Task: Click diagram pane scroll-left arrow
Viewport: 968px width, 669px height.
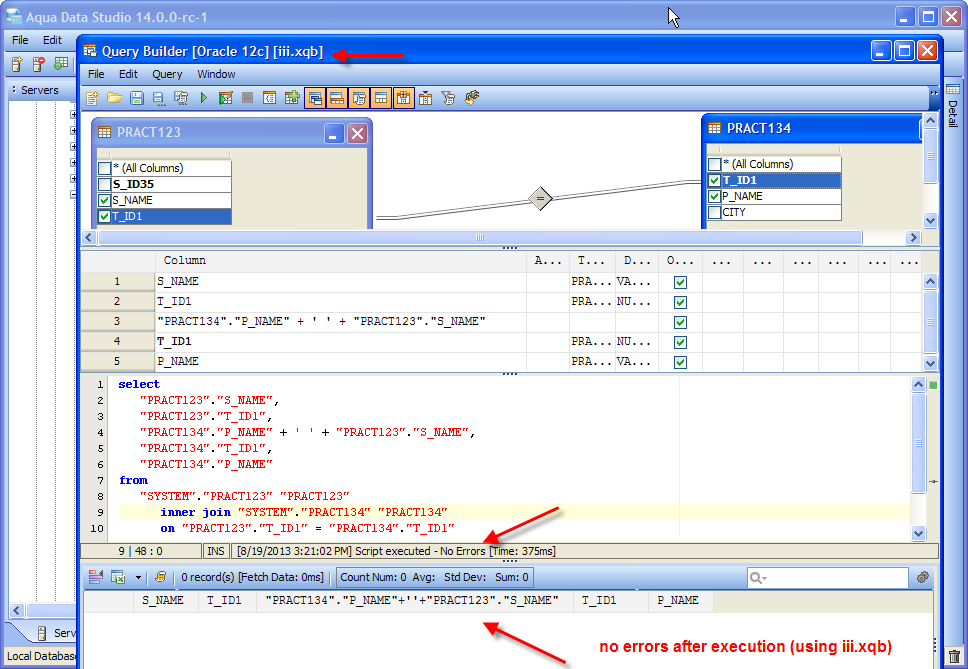Action: 90,238
